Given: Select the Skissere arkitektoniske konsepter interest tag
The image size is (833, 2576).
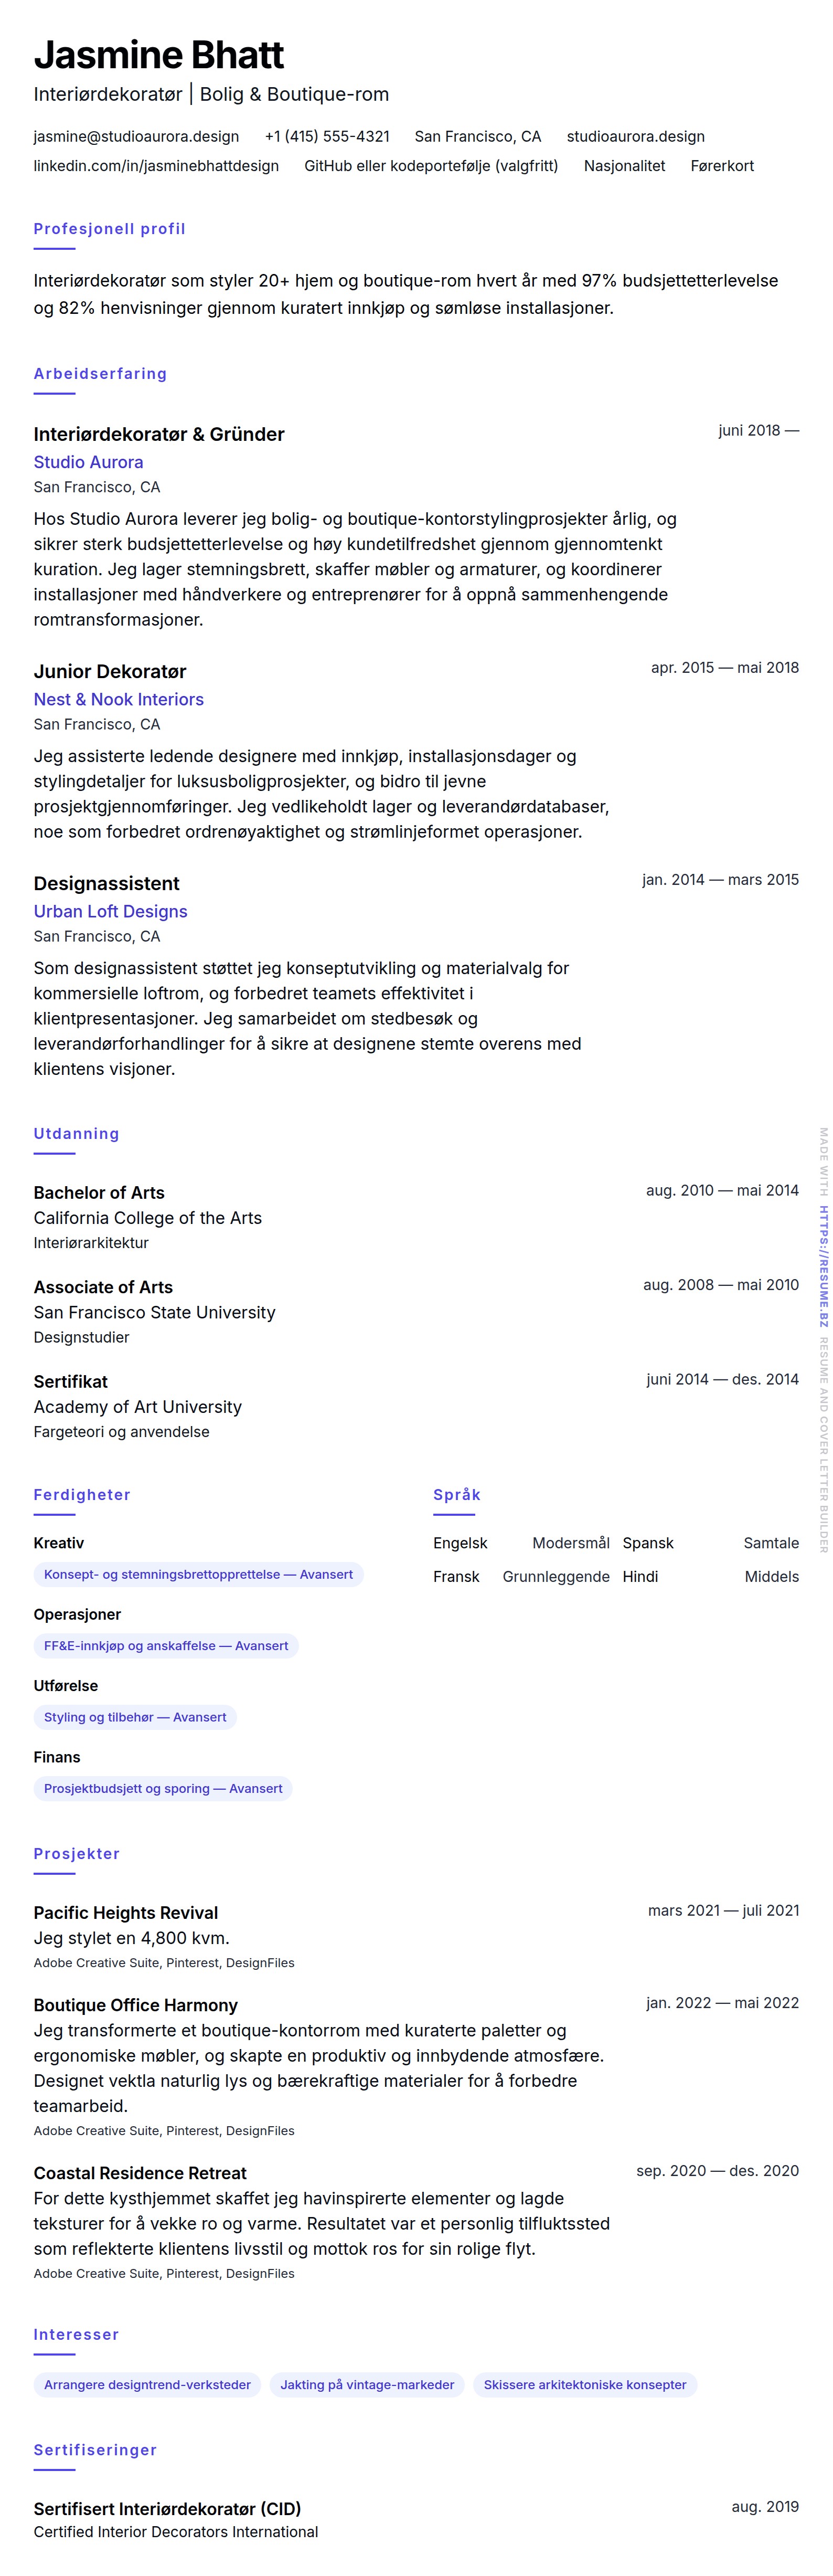Looking at the screenshot, I should (x=585, y=2384).
